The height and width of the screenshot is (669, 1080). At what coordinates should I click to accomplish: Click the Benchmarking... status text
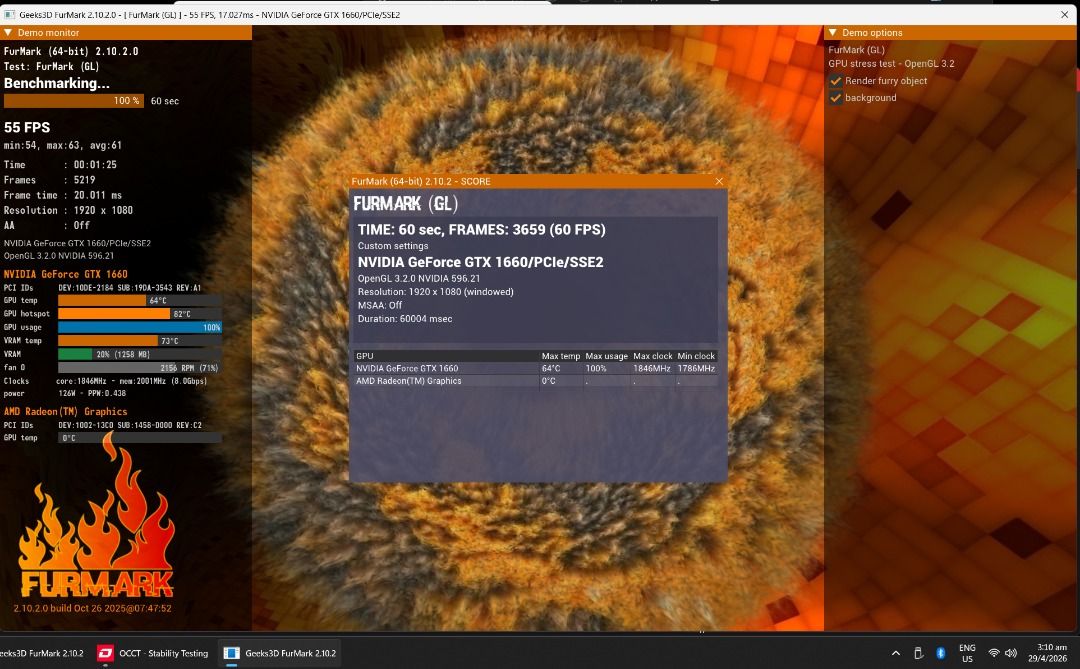point(56,83)
